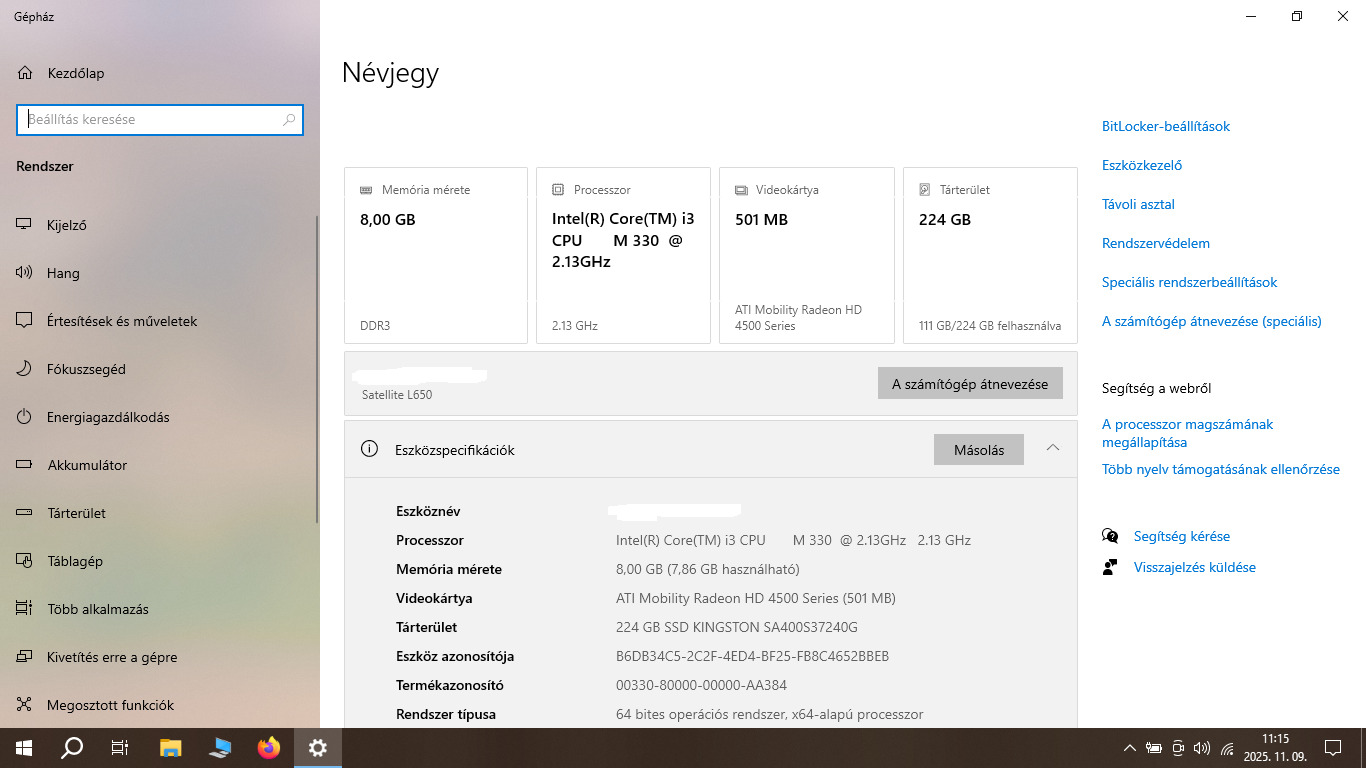Click A számítógép átnevezése (speciális) link
This screenshot has width=1366, height=768.
[x=1212, y=321]
